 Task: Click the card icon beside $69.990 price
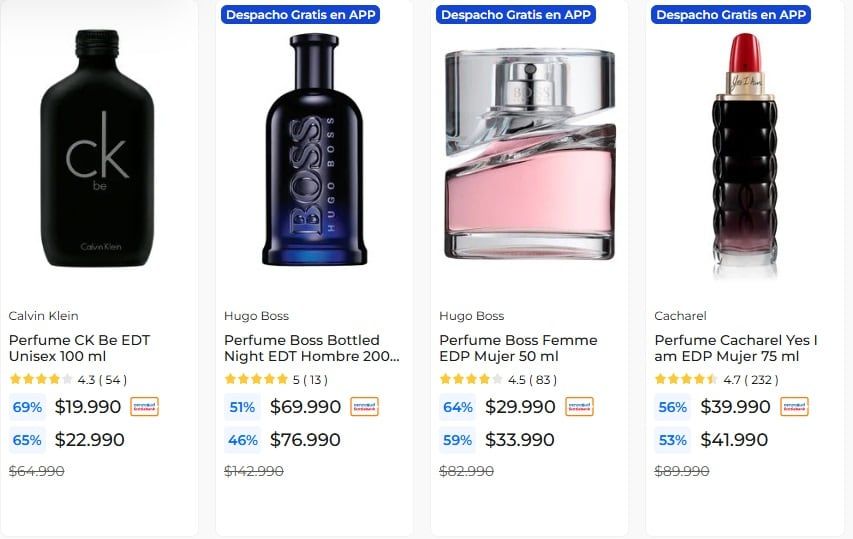click(x=364, y=407)
